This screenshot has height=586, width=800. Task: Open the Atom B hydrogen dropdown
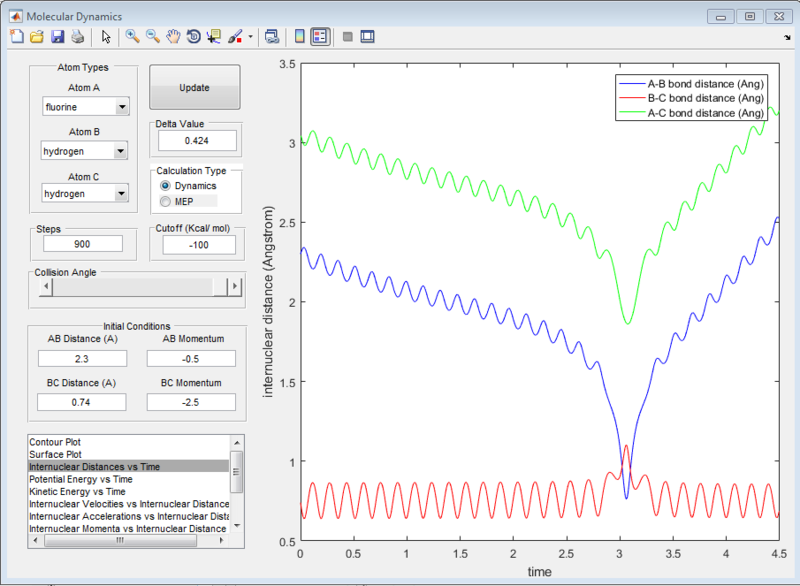click(x=85, y=151)
